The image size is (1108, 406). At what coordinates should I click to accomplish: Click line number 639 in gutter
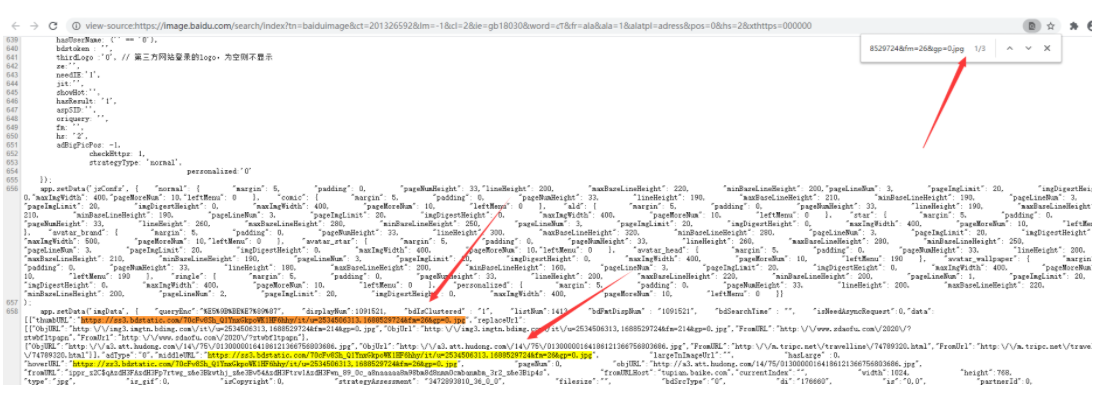[12, 40]
